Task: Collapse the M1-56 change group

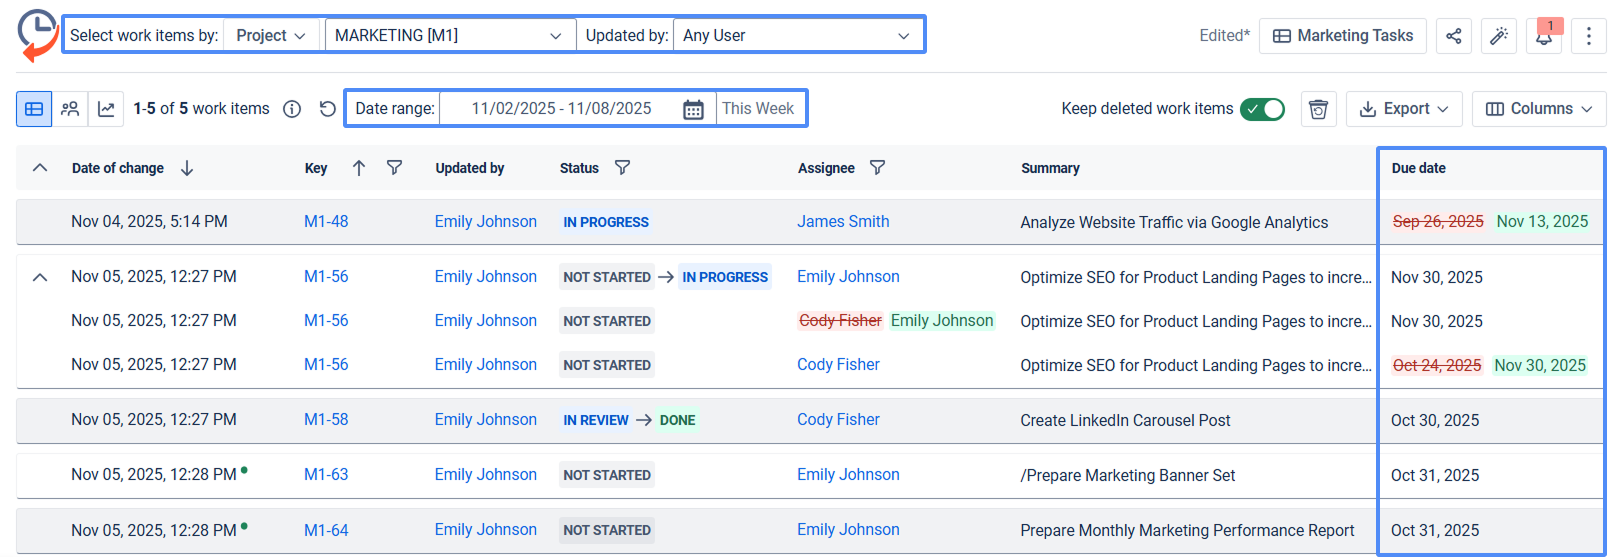Action: (40, 277)
